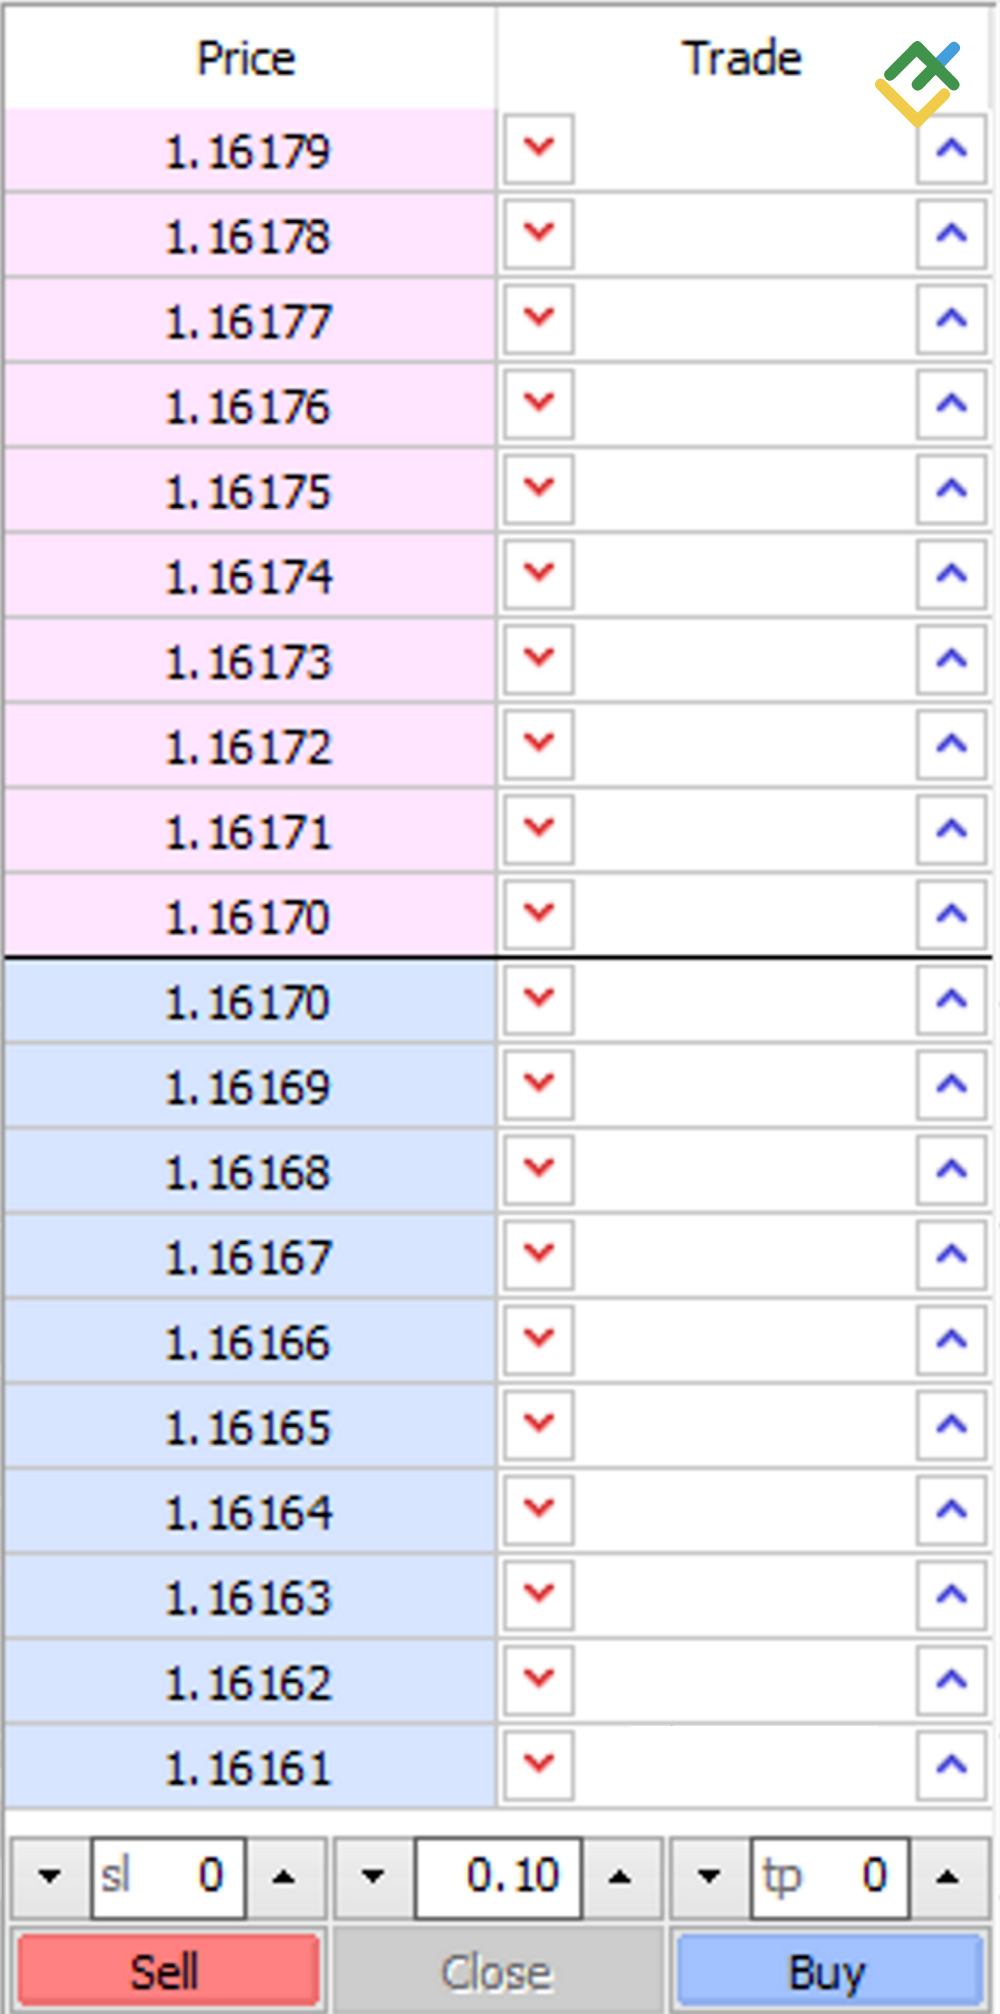The image size is (1000, 2014).
Task: Hit blue buy arrow at 1.16163
Action: pyautogui.click(x=951, y=1594)
